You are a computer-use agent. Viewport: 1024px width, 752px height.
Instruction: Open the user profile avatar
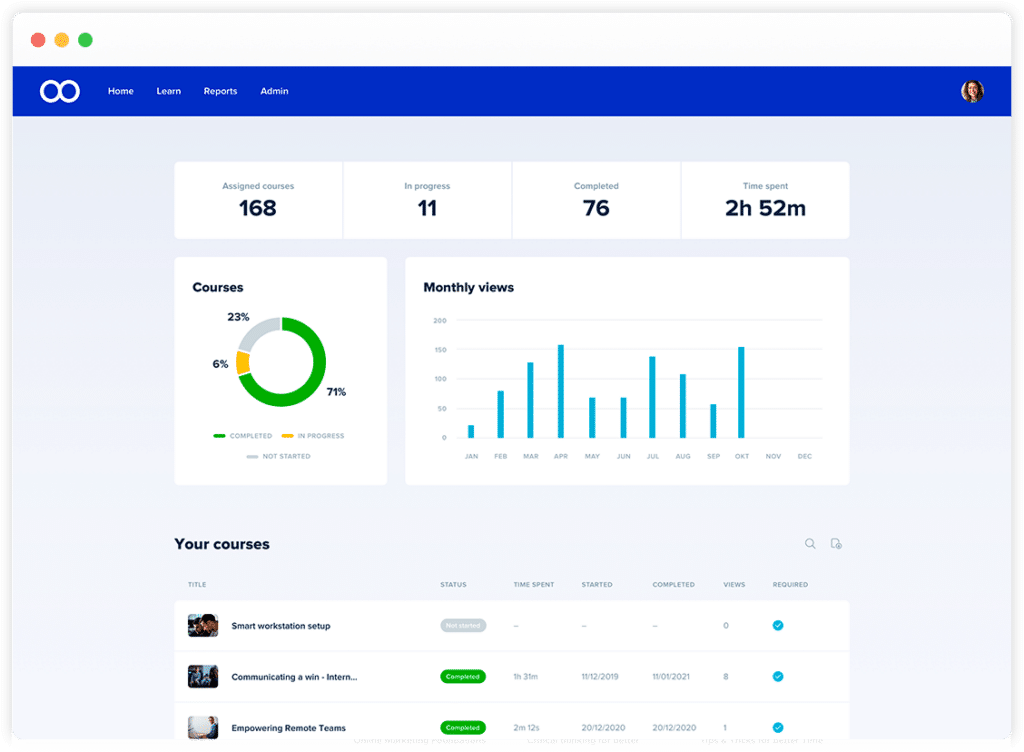tap(972, 91)
